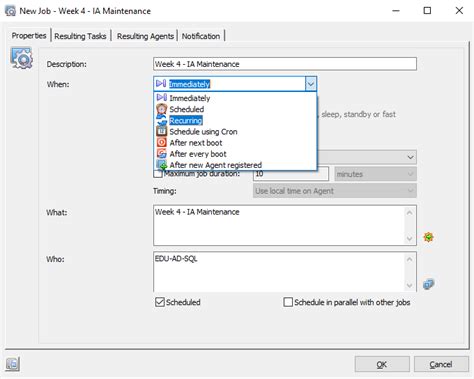Click the Week 4 - IA Maintenance entry in What

coord(197,212)
